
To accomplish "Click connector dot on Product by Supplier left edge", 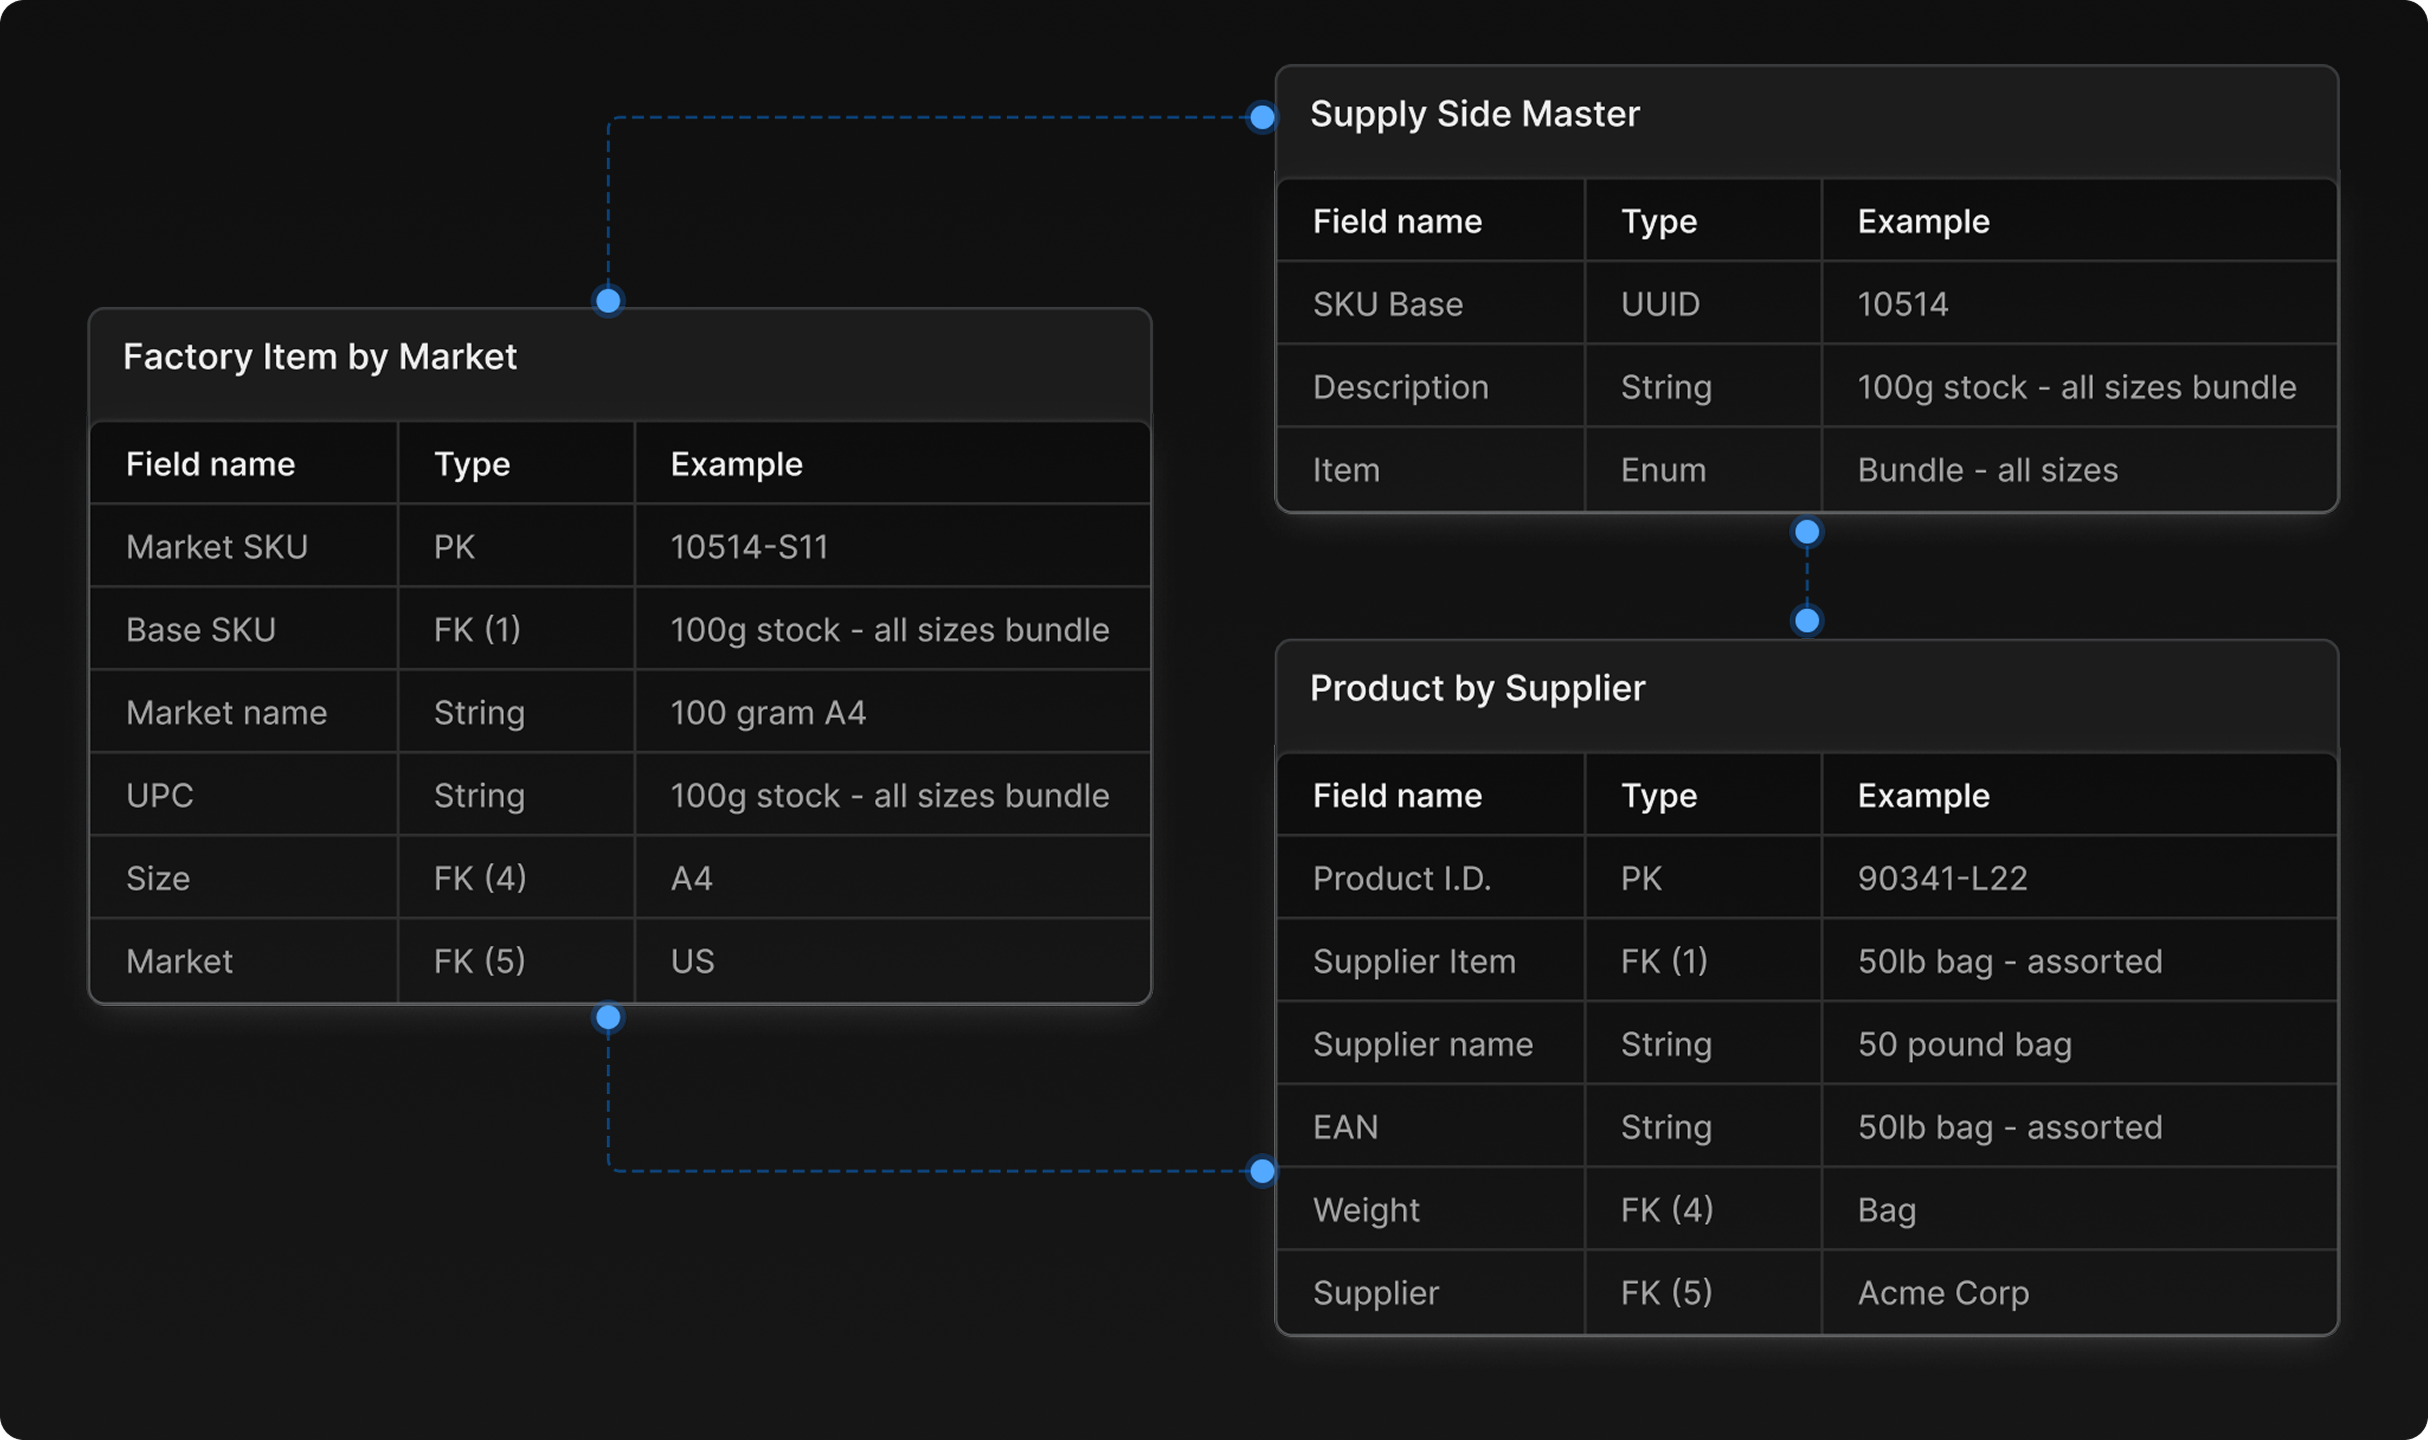I will pyautogui.click(x=1262, y=1171).
